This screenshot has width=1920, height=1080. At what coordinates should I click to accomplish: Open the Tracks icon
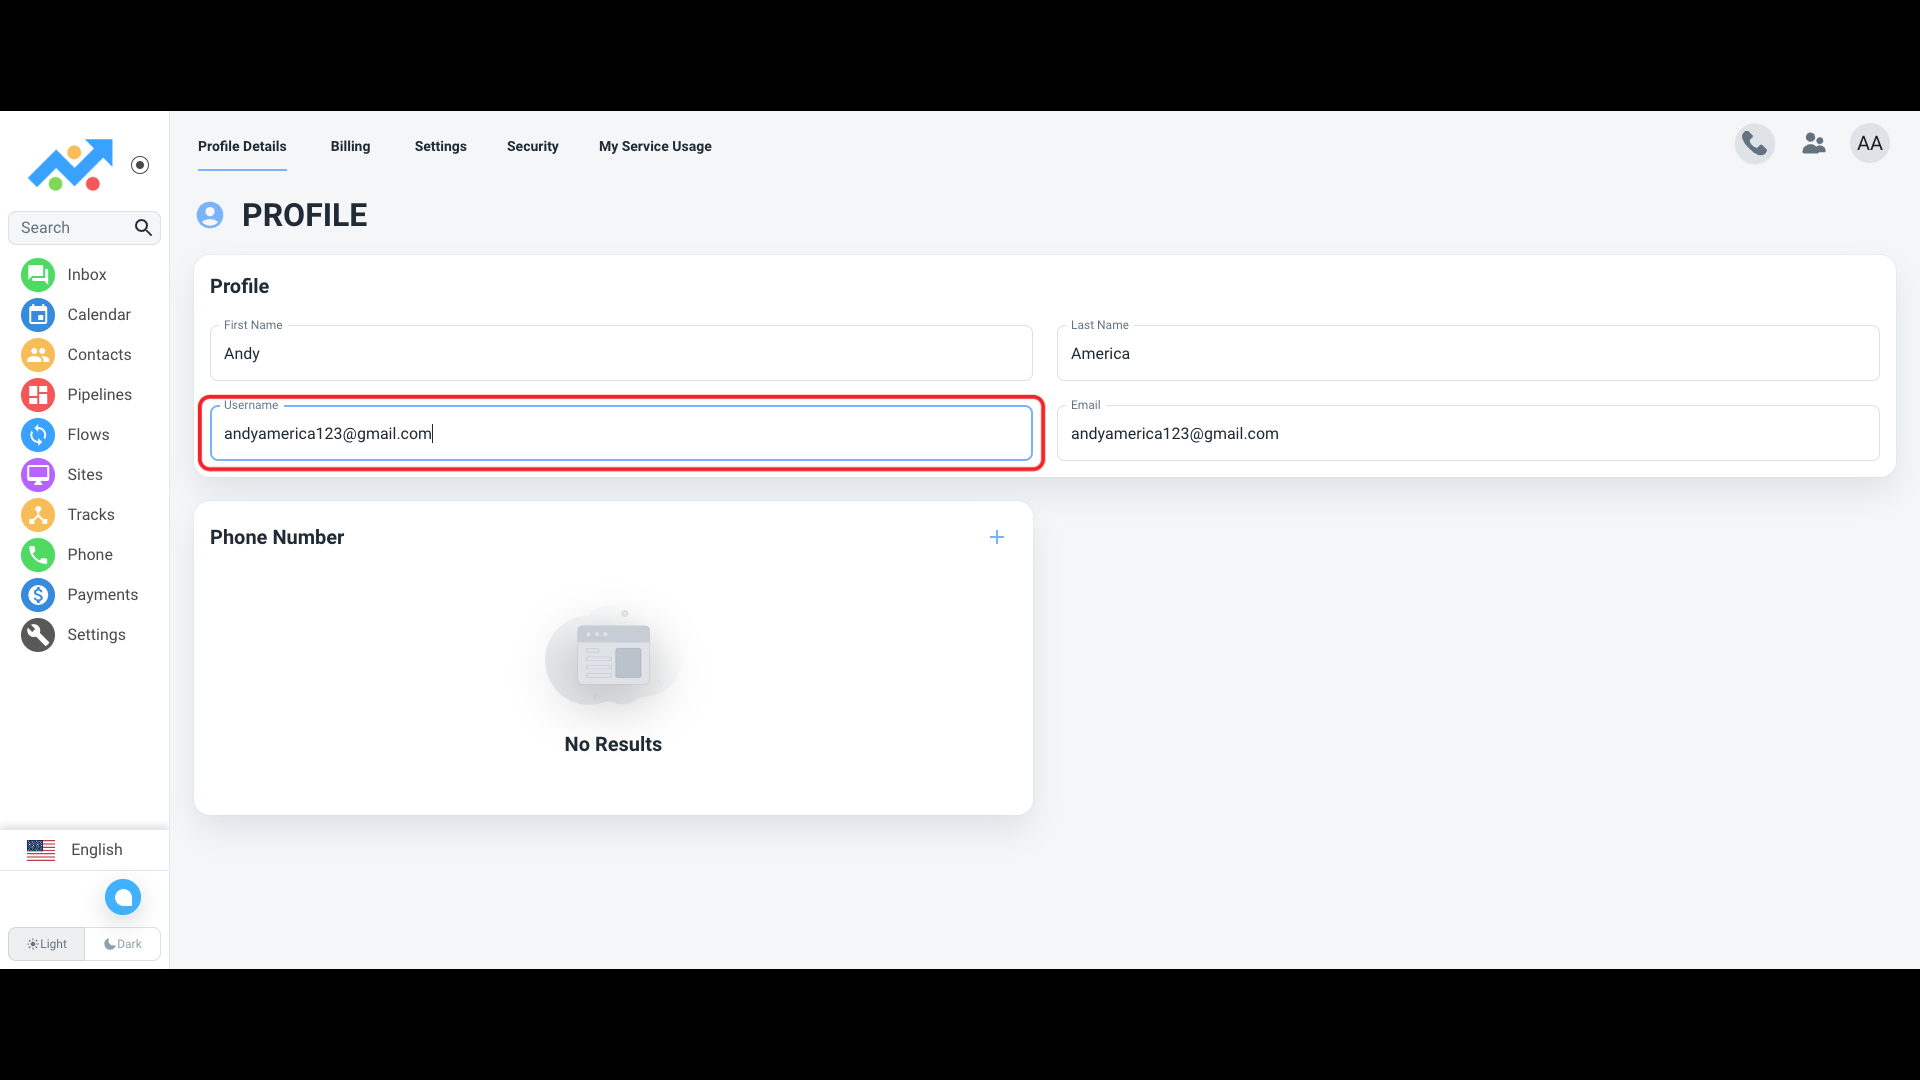38,515
